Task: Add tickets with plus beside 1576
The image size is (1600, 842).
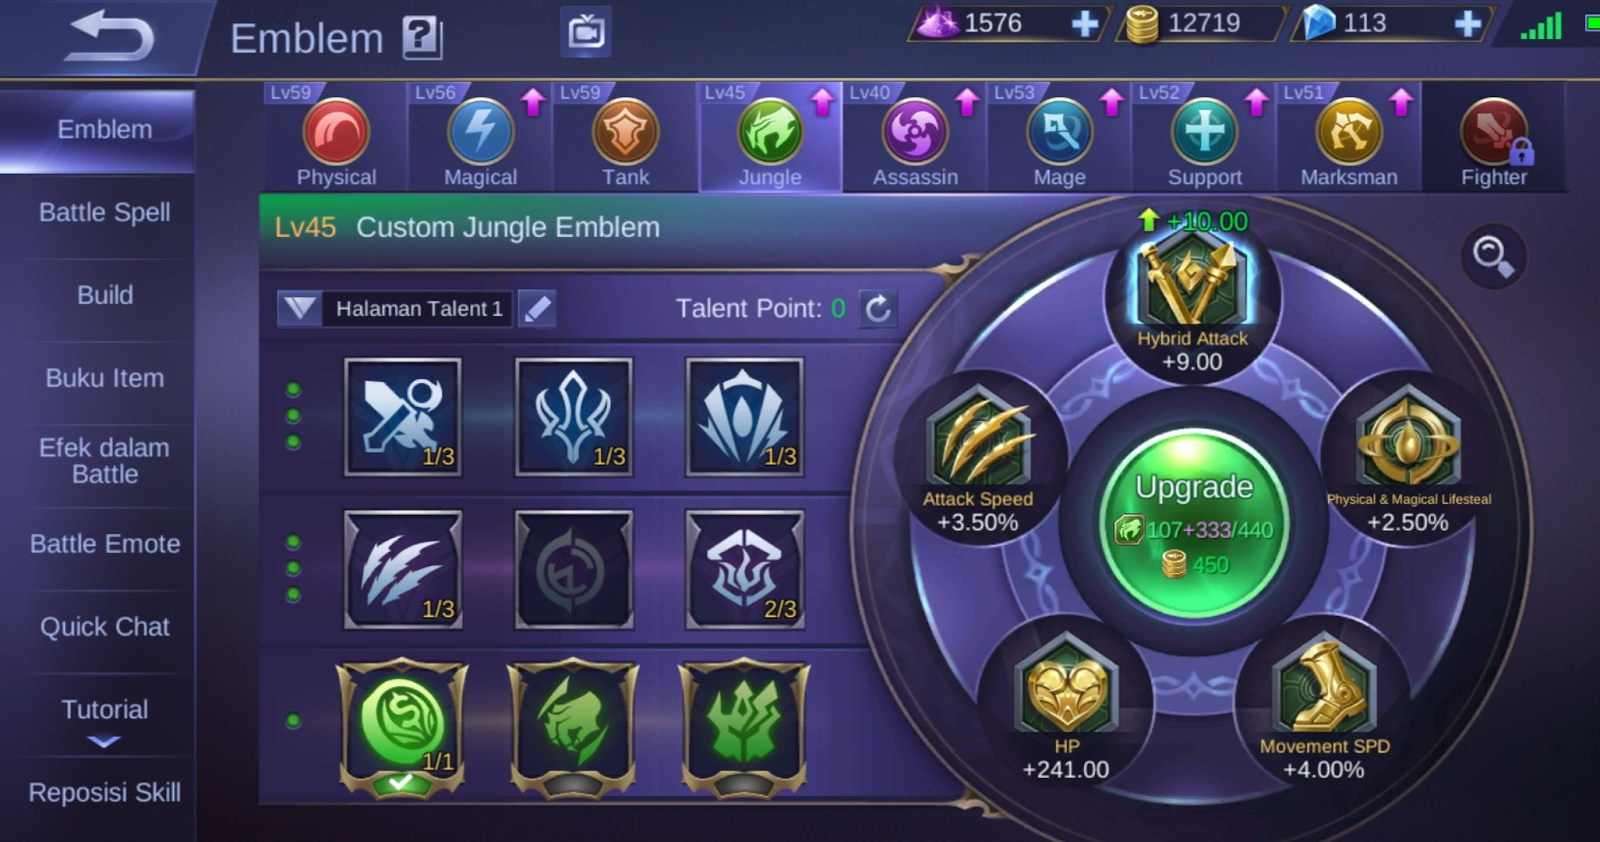Action: click(x=1084, y=24)
